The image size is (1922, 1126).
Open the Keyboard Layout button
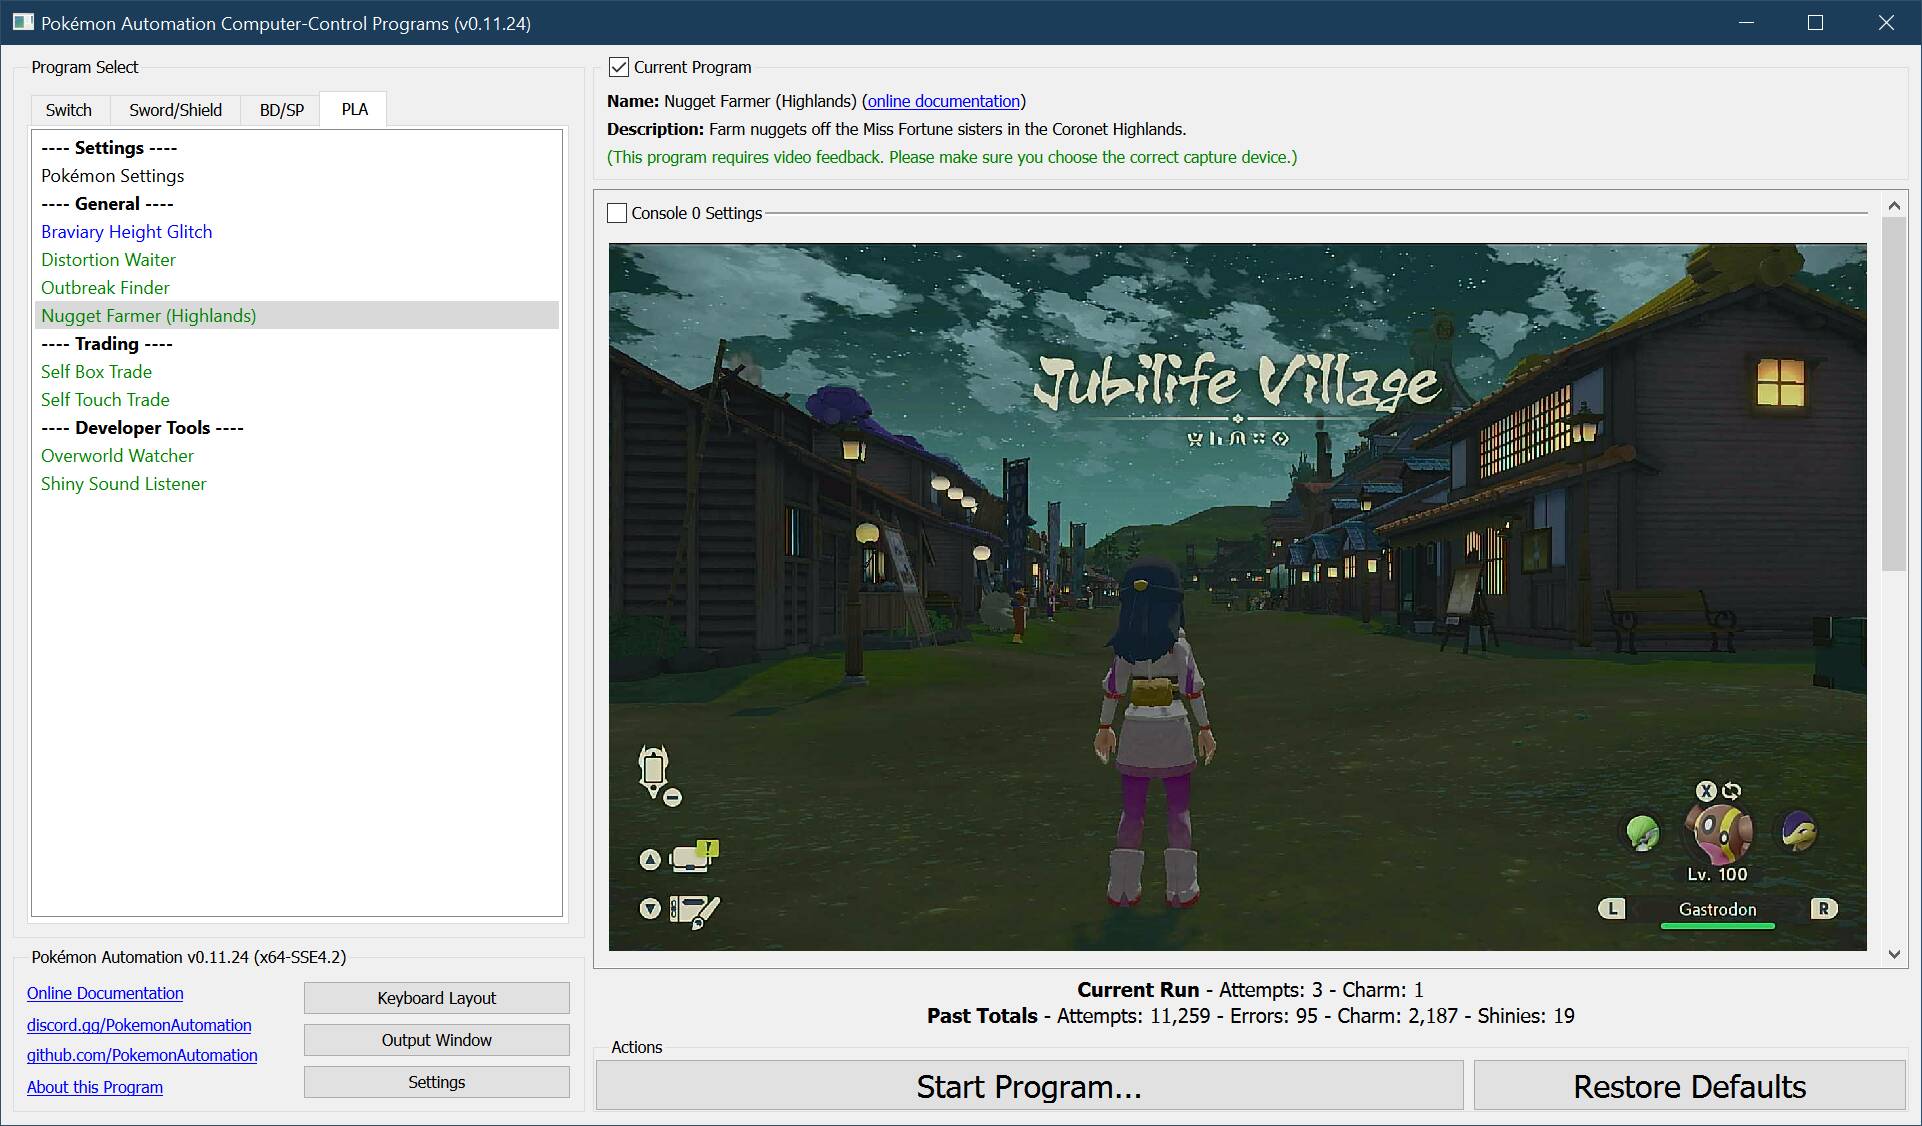point(436,998)
